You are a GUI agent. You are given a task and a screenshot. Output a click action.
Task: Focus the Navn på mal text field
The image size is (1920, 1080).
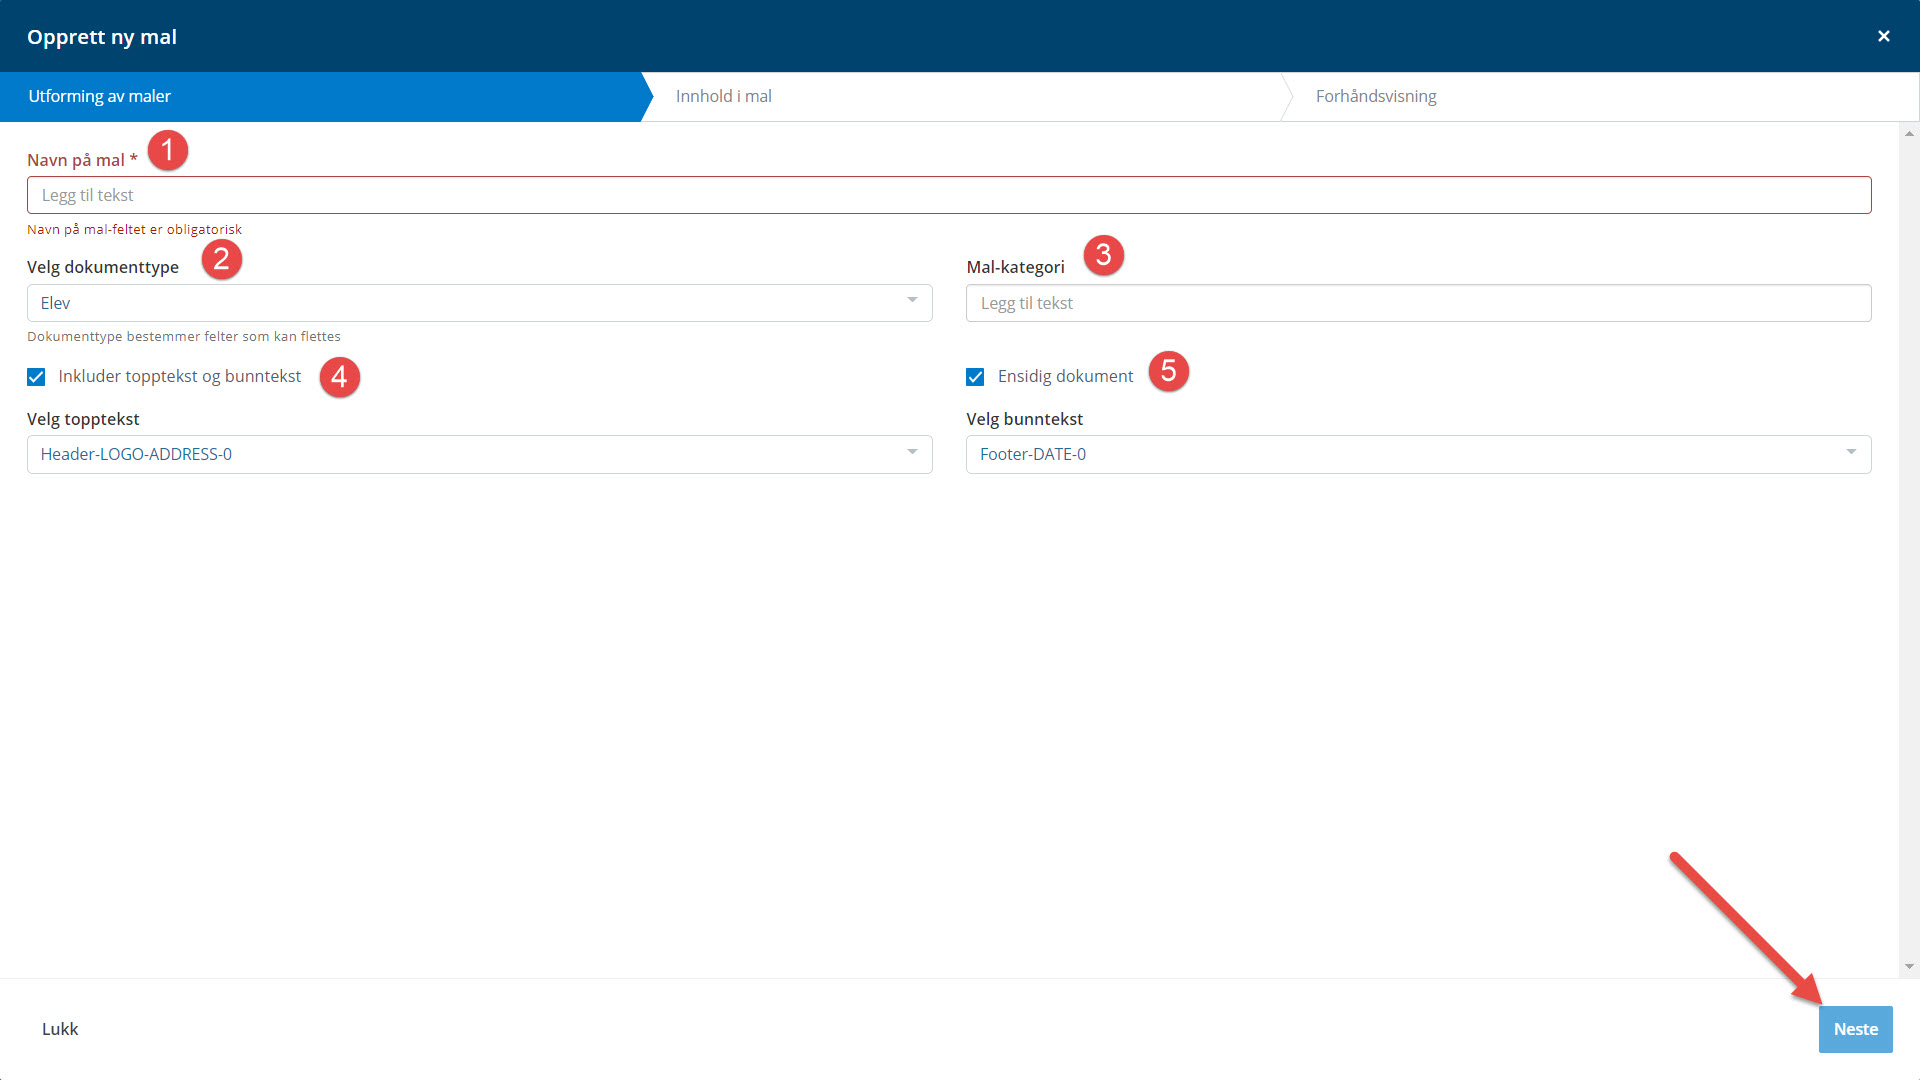tap(948, 195)
